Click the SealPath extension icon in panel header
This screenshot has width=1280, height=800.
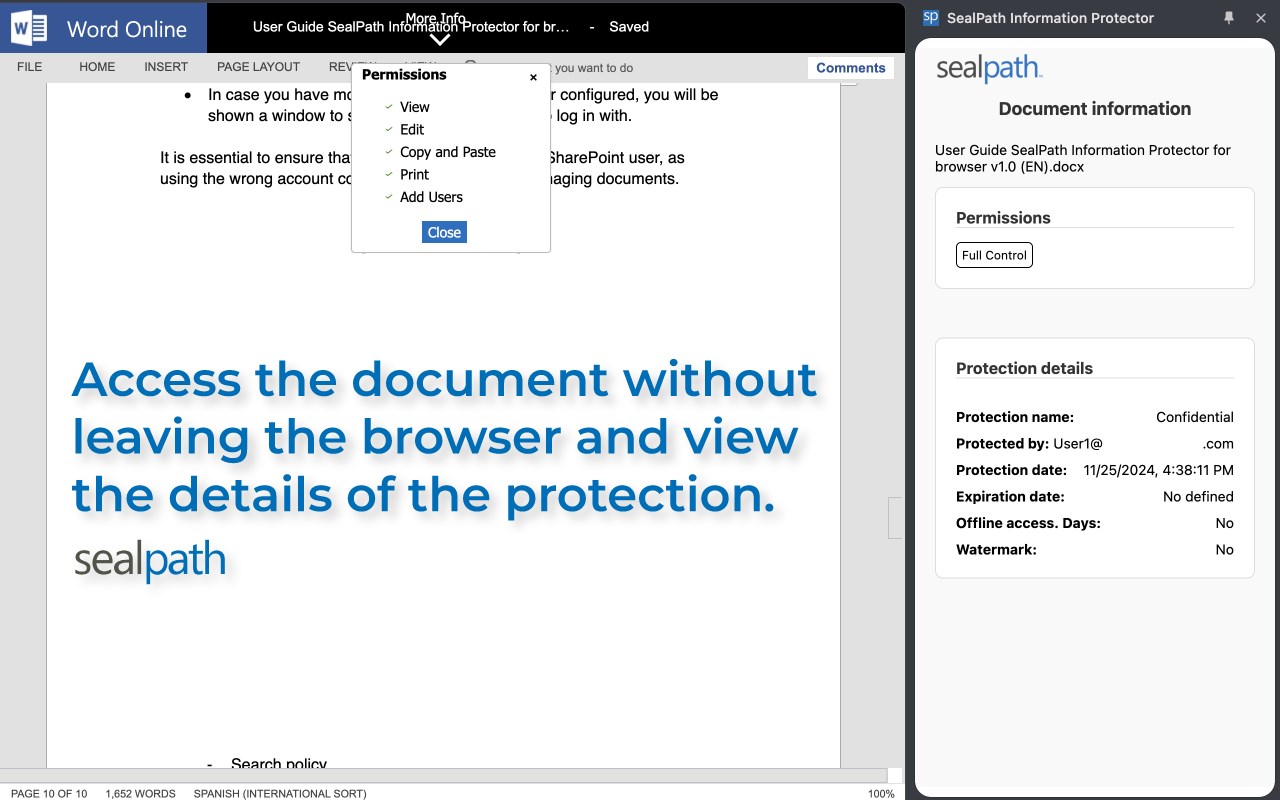click(x=931, y=18)
